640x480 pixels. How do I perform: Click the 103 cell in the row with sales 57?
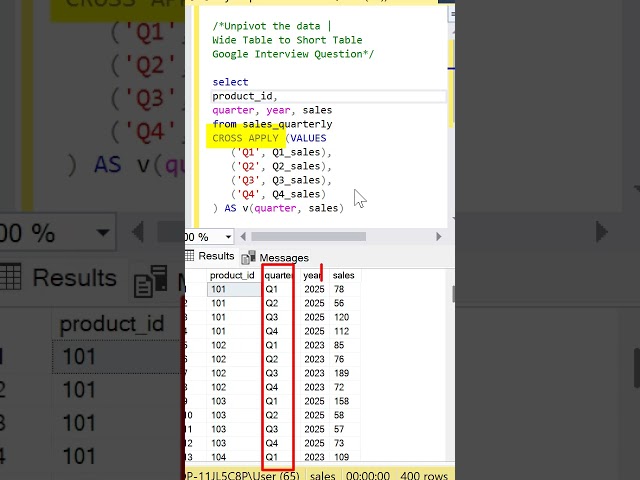coord(218,429)
